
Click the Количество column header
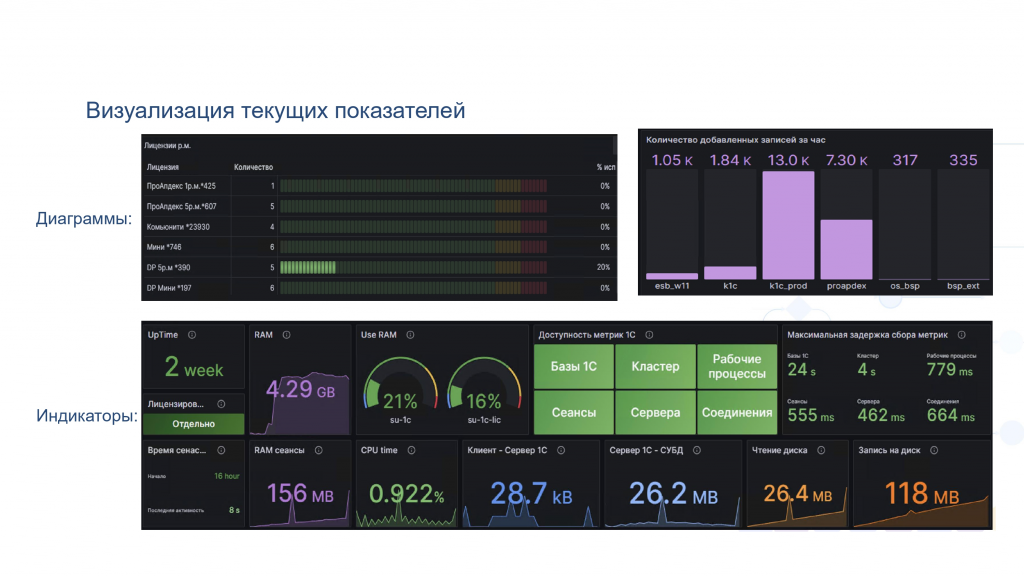(253, 167)
